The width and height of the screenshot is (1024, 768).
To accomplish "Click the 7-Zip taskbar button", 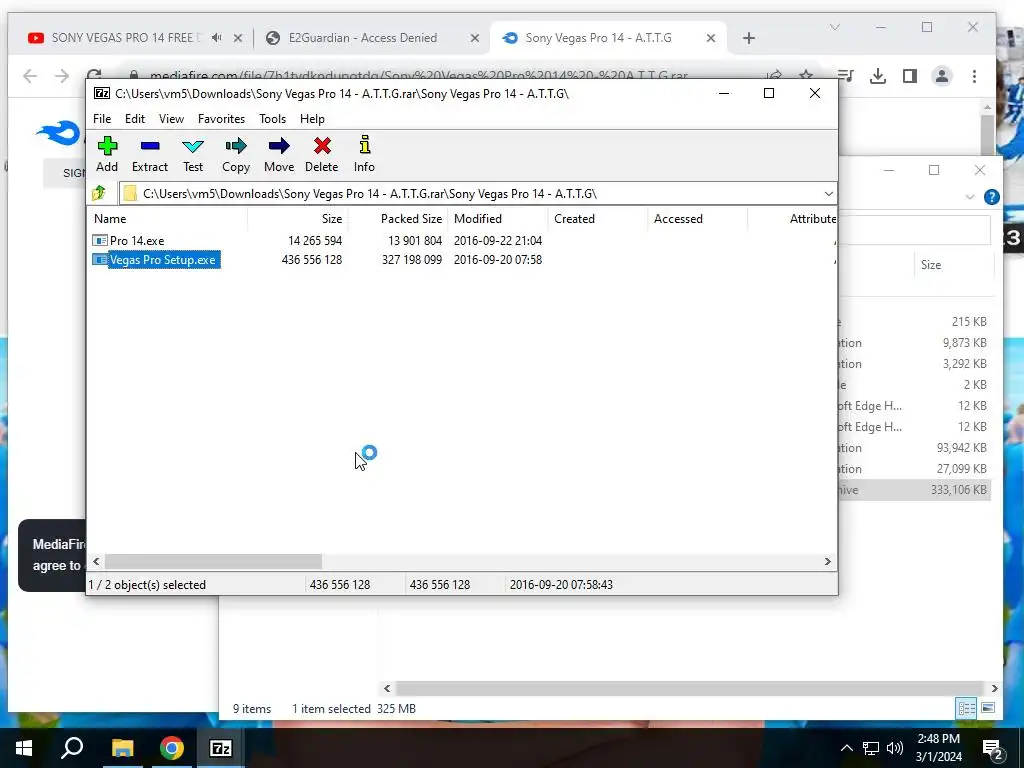I will click(221, 748).
